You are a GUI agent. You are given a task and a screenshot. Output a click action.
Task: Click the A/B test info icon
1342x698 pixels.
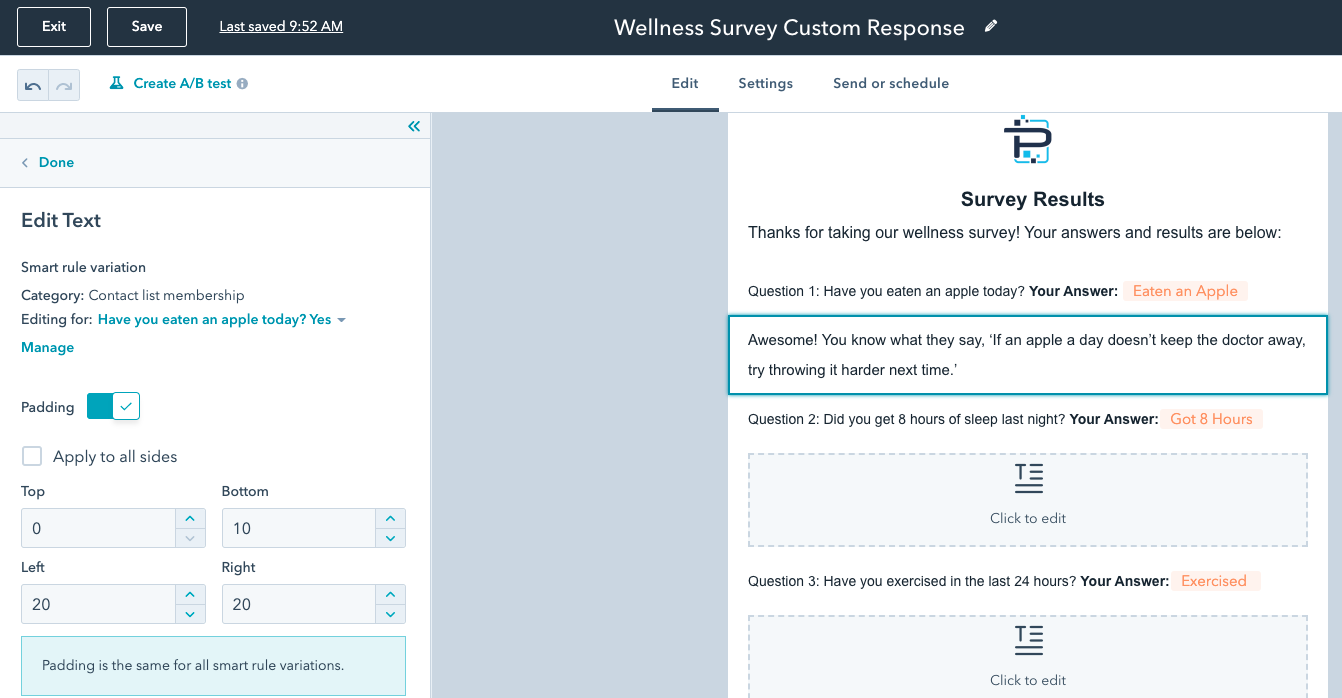tap(242, 84)
